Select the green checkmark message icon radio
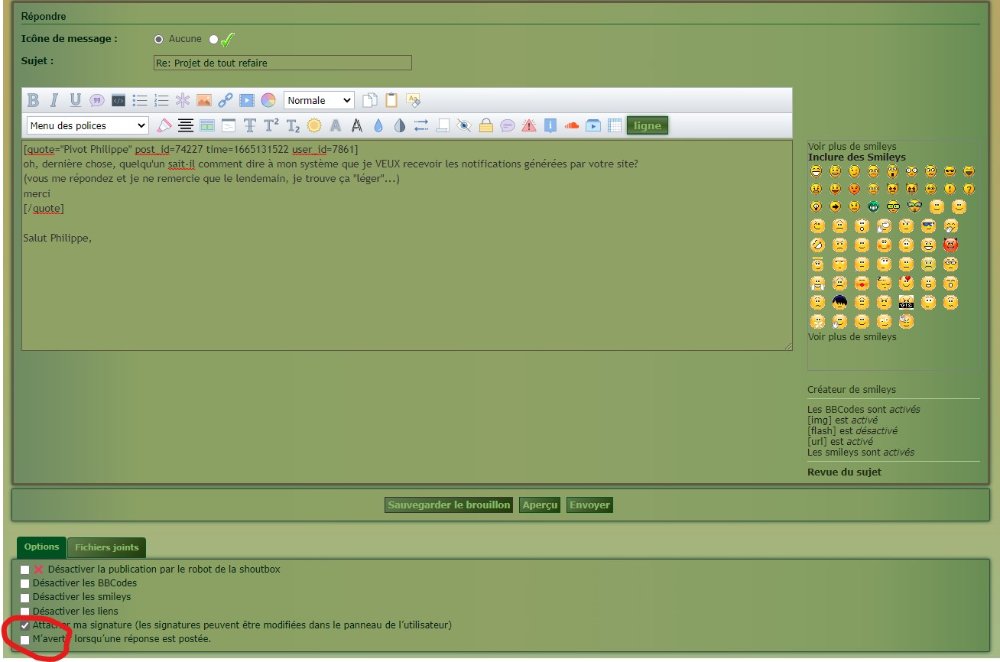The image size is (1000, 662). pyautogui.click(x=214, y=39)
